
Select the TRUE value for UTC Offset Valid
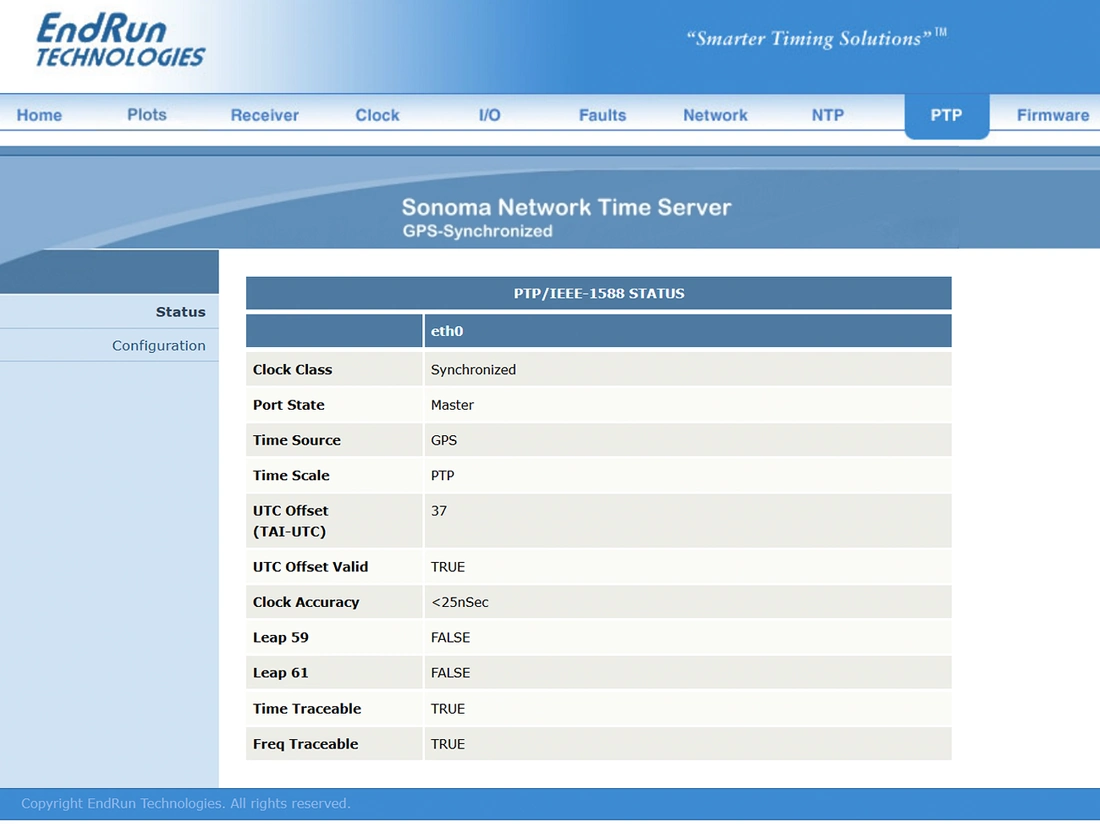click(448, 566)
